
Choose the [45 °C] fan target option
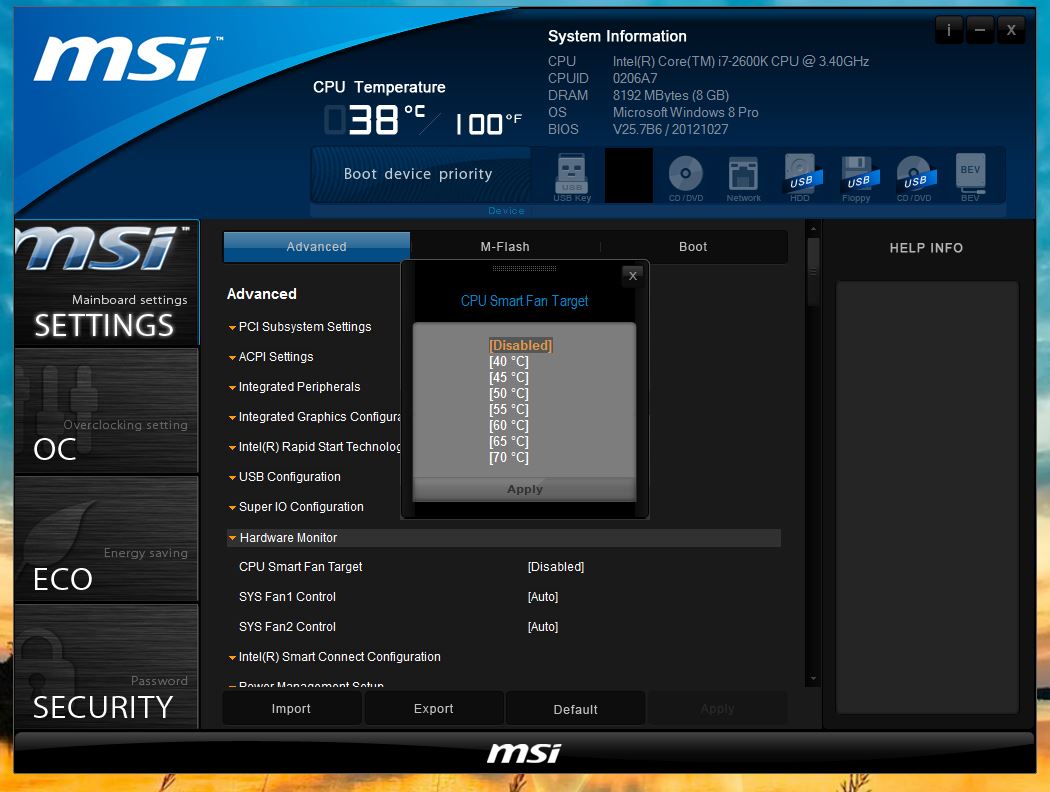pyautogui.click(x=508, y=378)
